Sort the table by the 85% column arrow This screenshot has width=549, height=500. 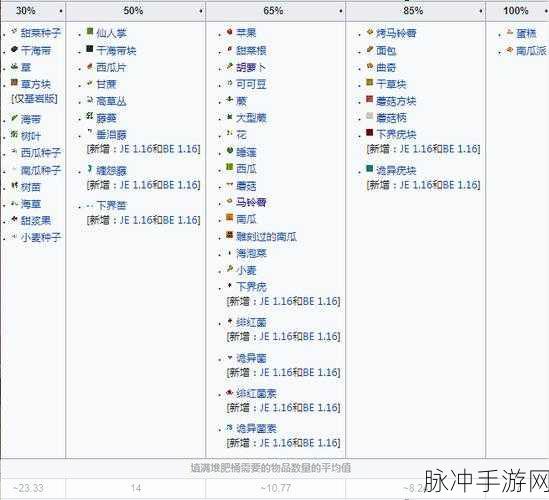pos(481,11)
